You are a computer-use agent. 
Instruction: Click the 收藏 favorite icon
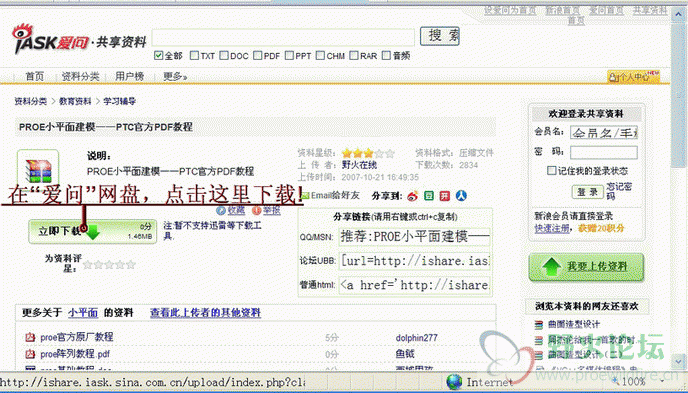[x=222, y=211]
